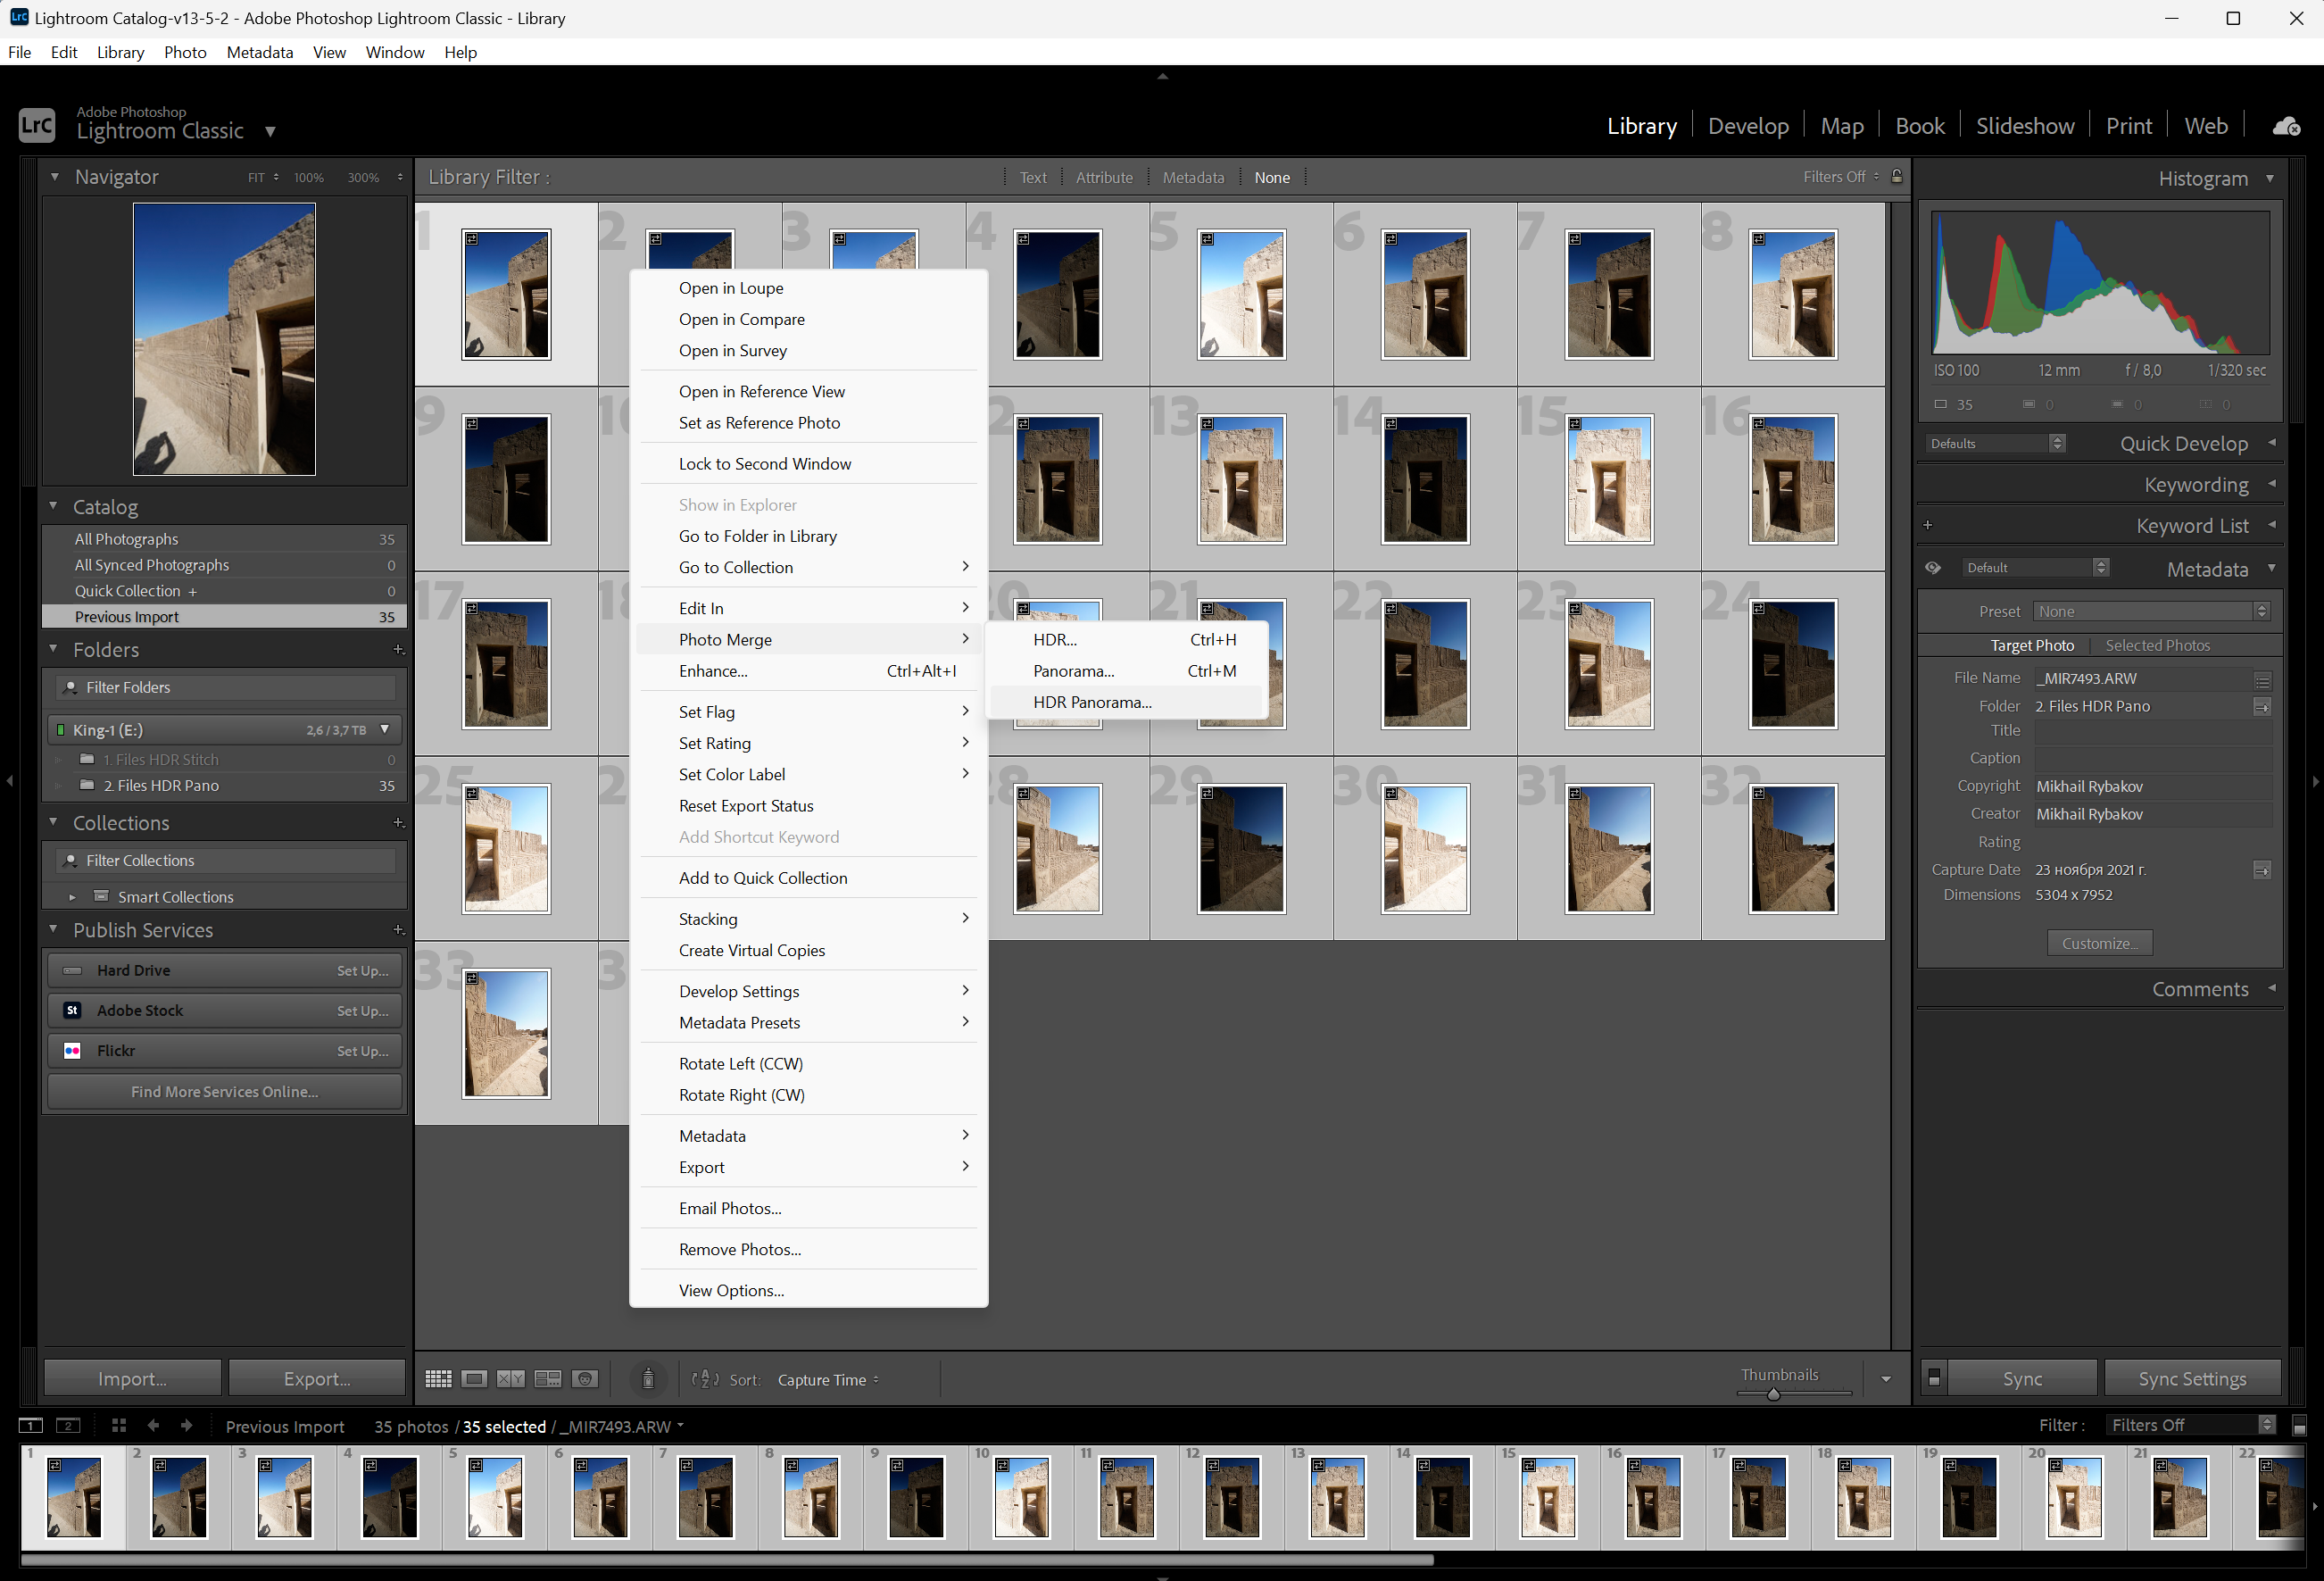Image resolution: width=2324 pixels, height=1581 pixels.
Task: Switch to the Develop module
Action: tap(1747, 126)
